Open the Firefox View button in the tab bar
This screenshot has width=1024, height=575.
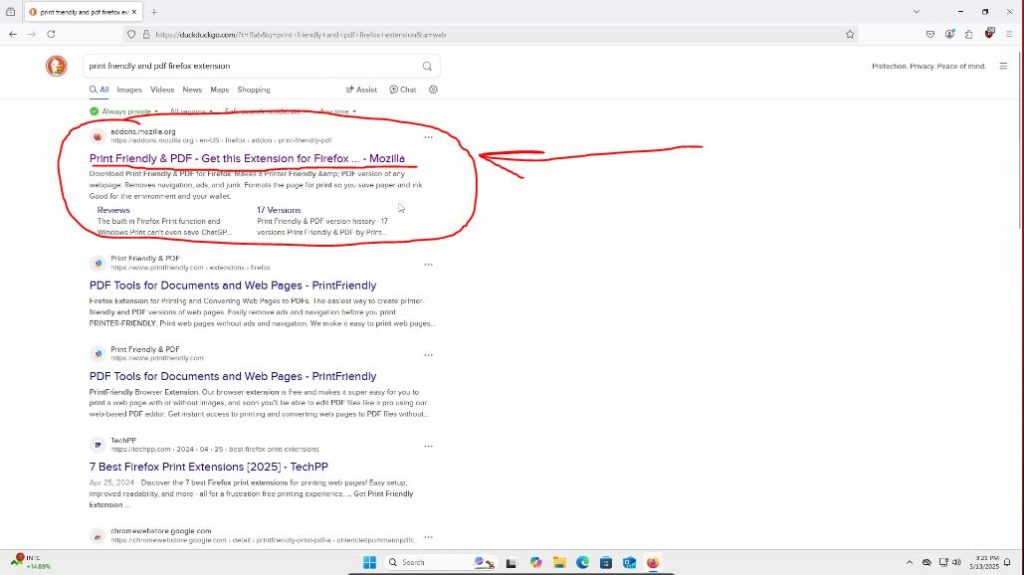[x=10, y=12]
